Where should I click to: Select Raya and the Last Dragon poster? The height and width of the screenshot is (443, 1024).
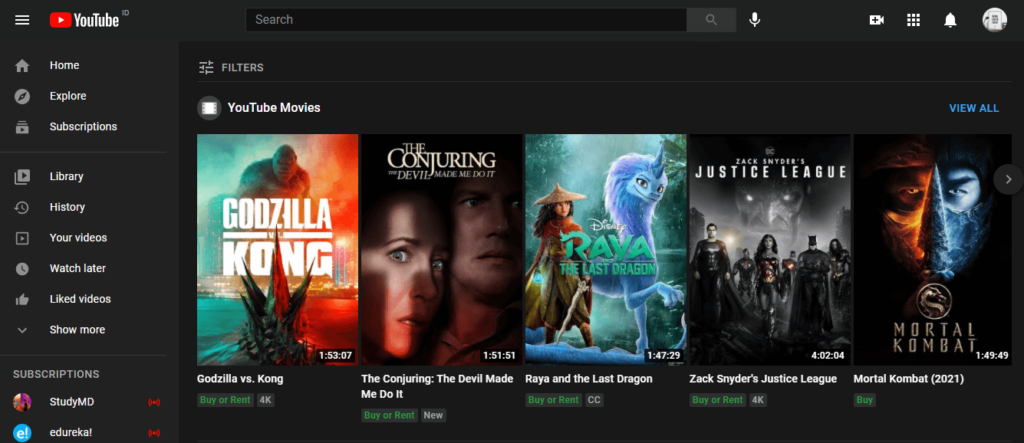[605, 250]
